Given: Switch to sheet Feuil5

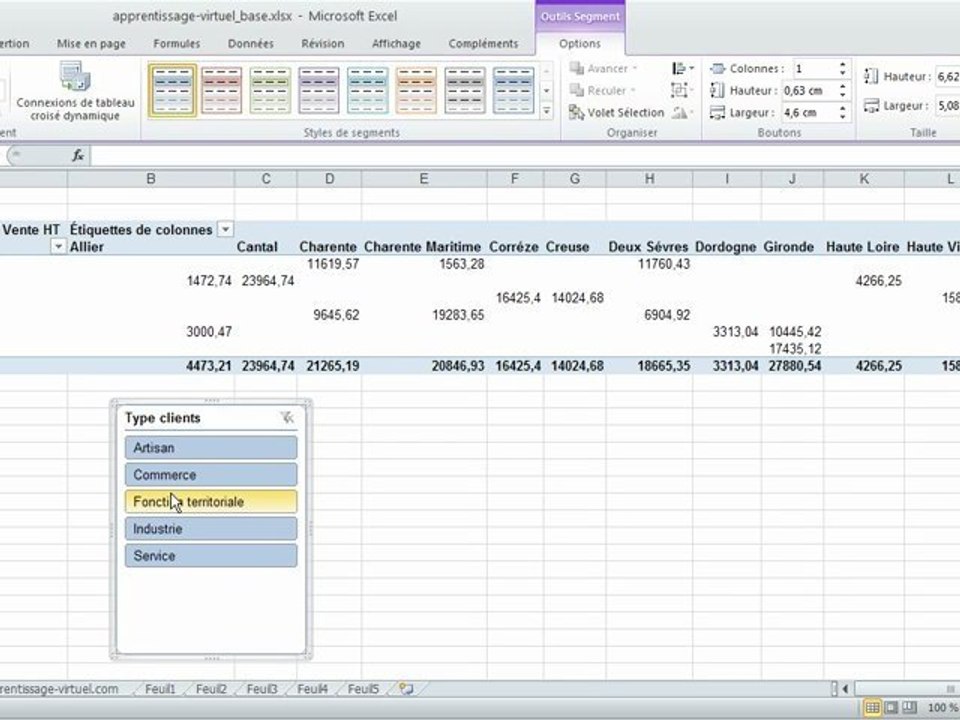Looking at the screenshot, I should (x=364, y=689).
